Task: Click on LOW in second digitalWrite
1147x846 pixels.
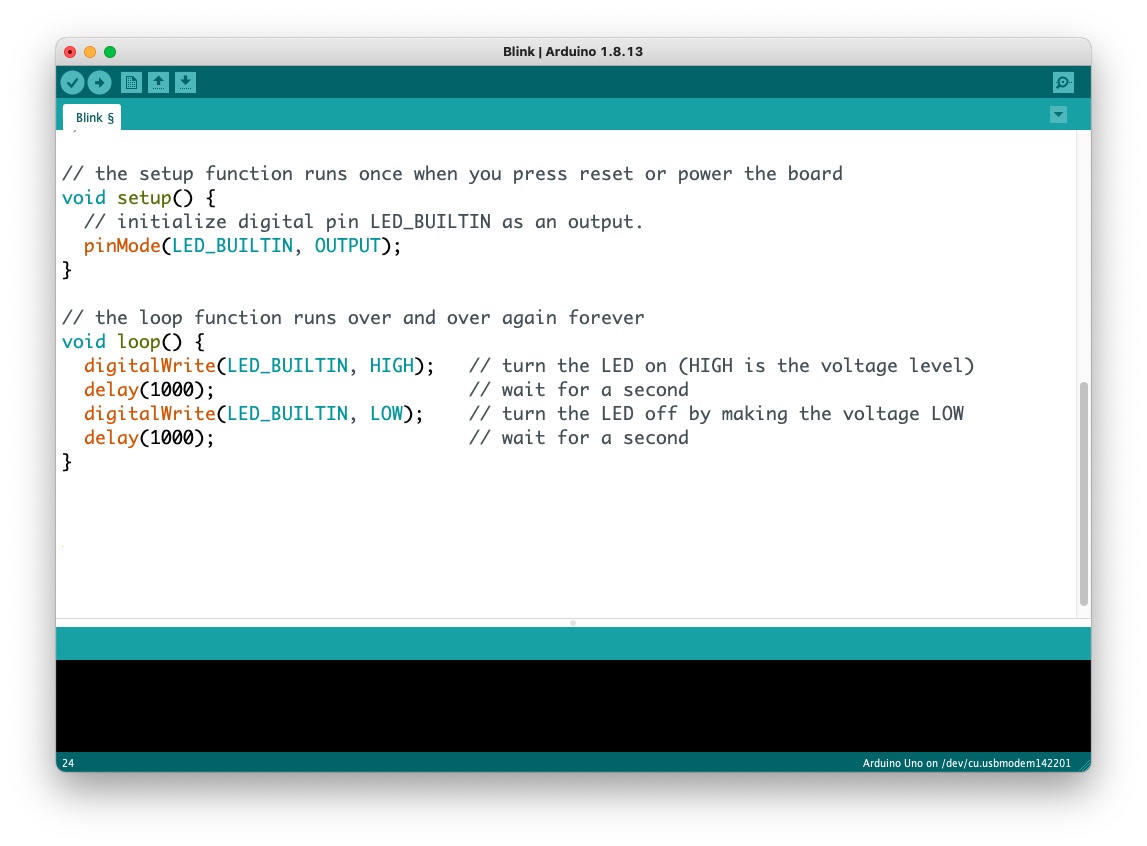Action: 386,414
